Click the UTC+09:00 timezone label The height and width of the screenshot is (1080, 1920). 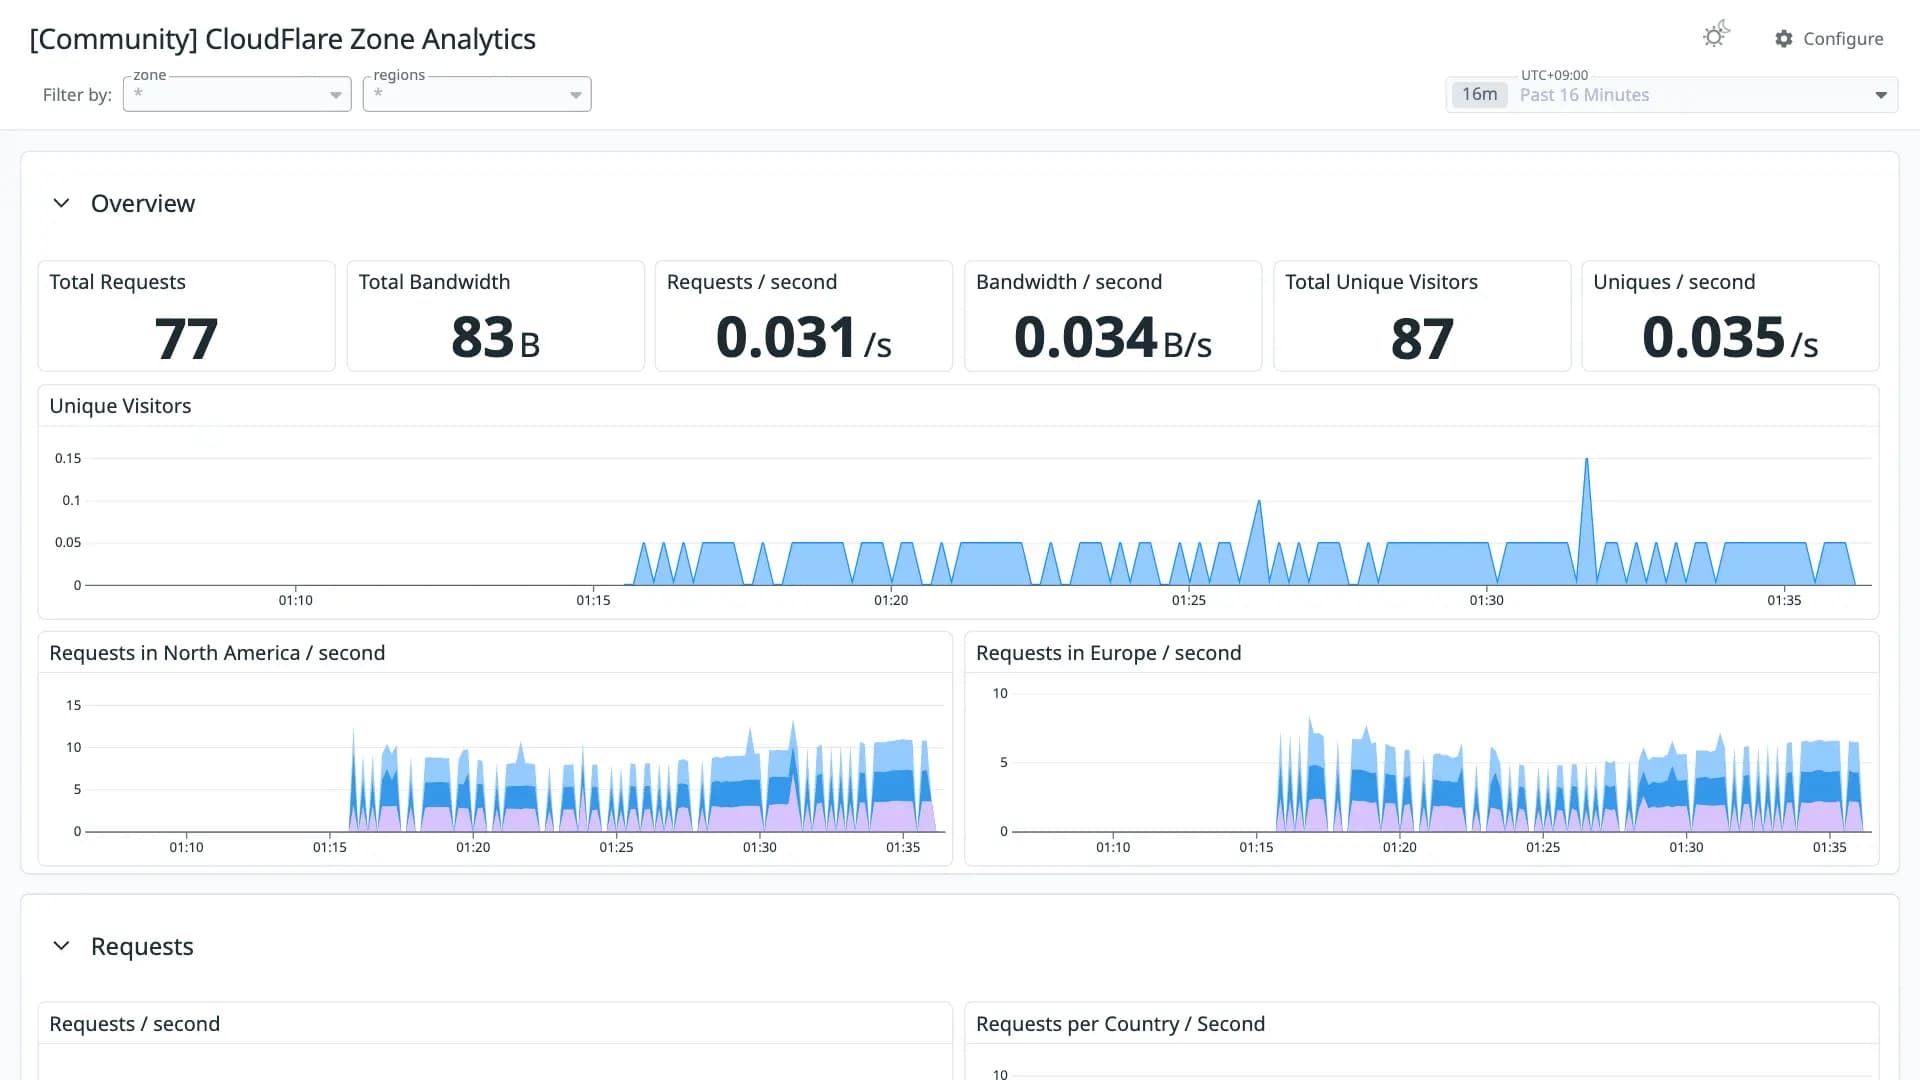pyautogui.click(x=1554, y=75)
